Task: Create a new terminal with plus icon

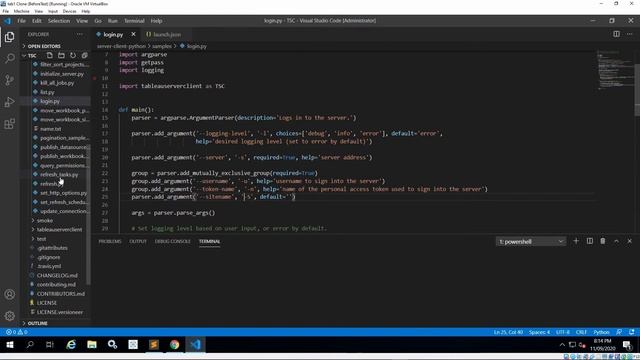Action: pyautogui.click(x=576, y=241)
